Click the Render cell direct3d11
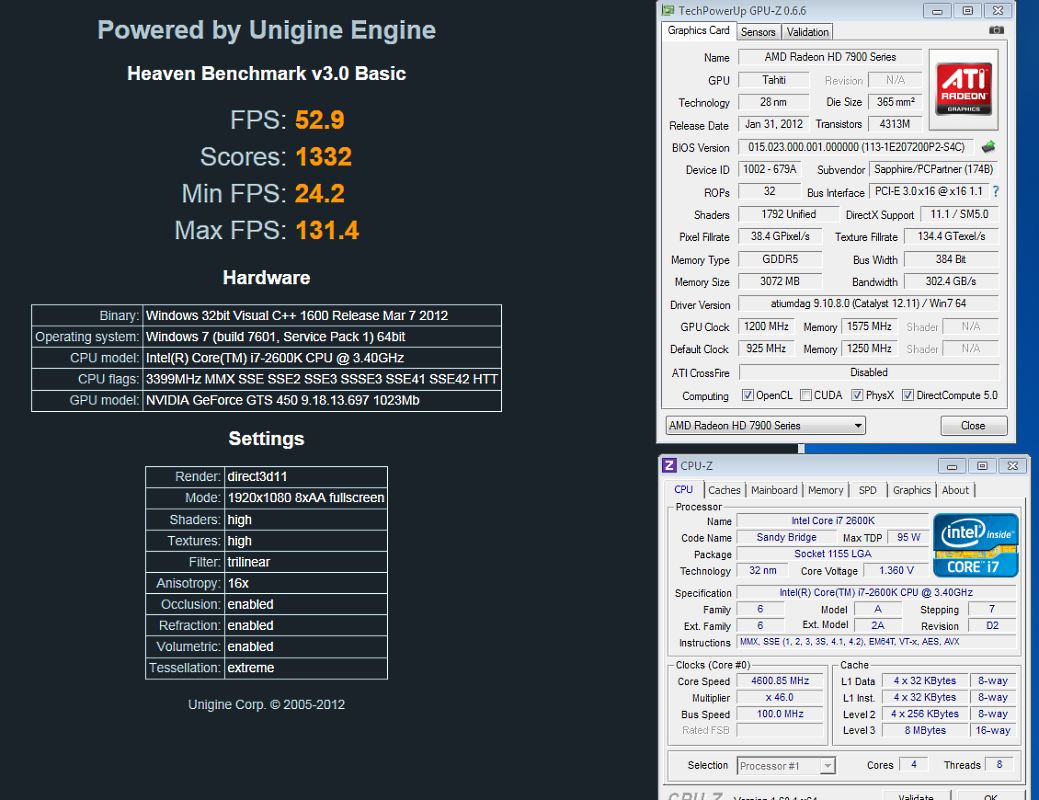Screen dimensions: 1039x800 pyautogui.click(x=306, y=477)
